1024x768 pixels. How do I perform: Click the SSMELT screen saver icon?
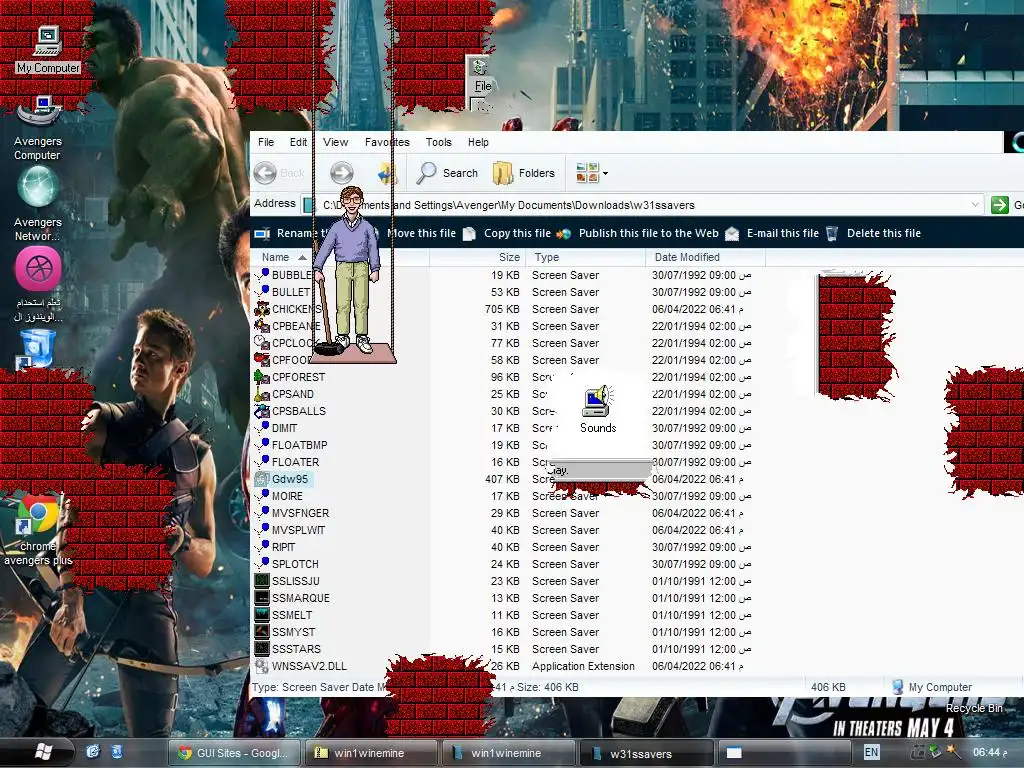(x=262, y=615)
